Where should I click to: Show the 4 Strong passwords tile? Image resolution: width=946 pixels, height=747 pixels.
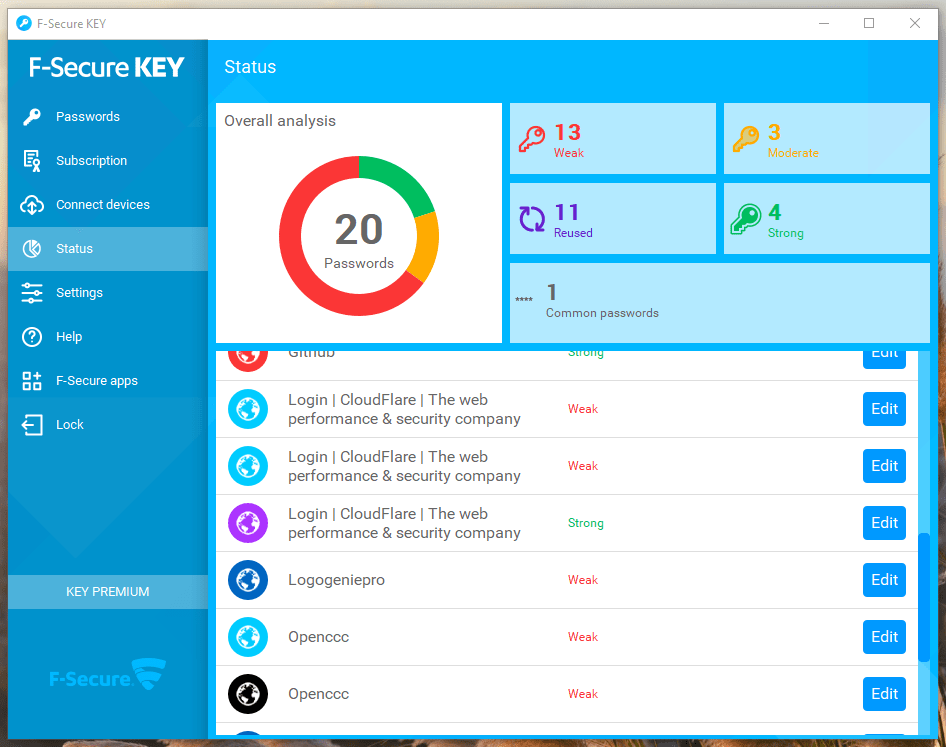[827, 218]
